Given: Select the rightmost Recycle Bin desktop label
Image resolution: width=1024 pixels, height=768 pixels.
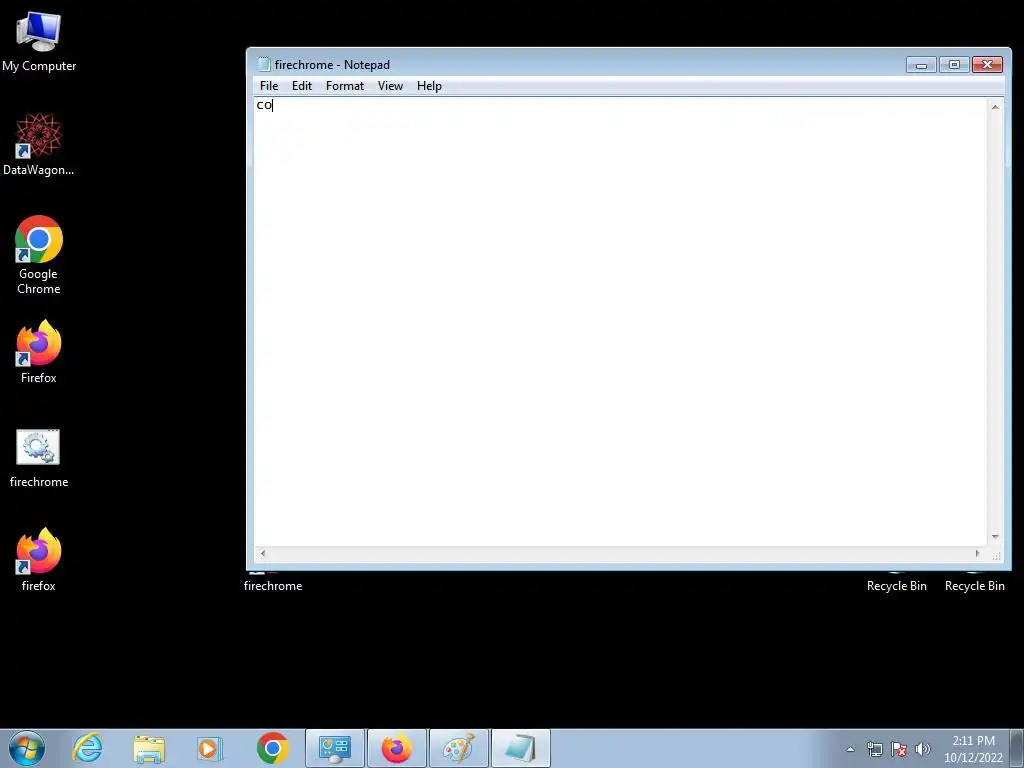Looking at the screenshot, I should click(974, 586).
